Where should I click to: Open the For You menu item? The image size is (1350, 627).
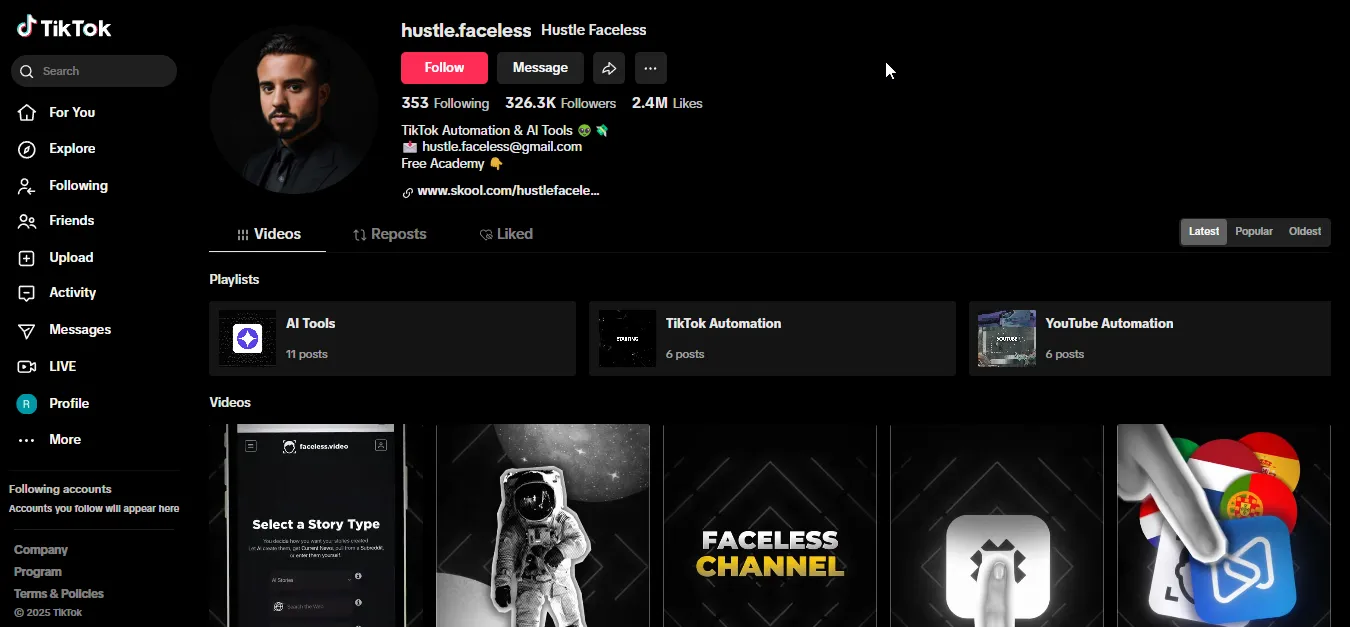(72, 112)
